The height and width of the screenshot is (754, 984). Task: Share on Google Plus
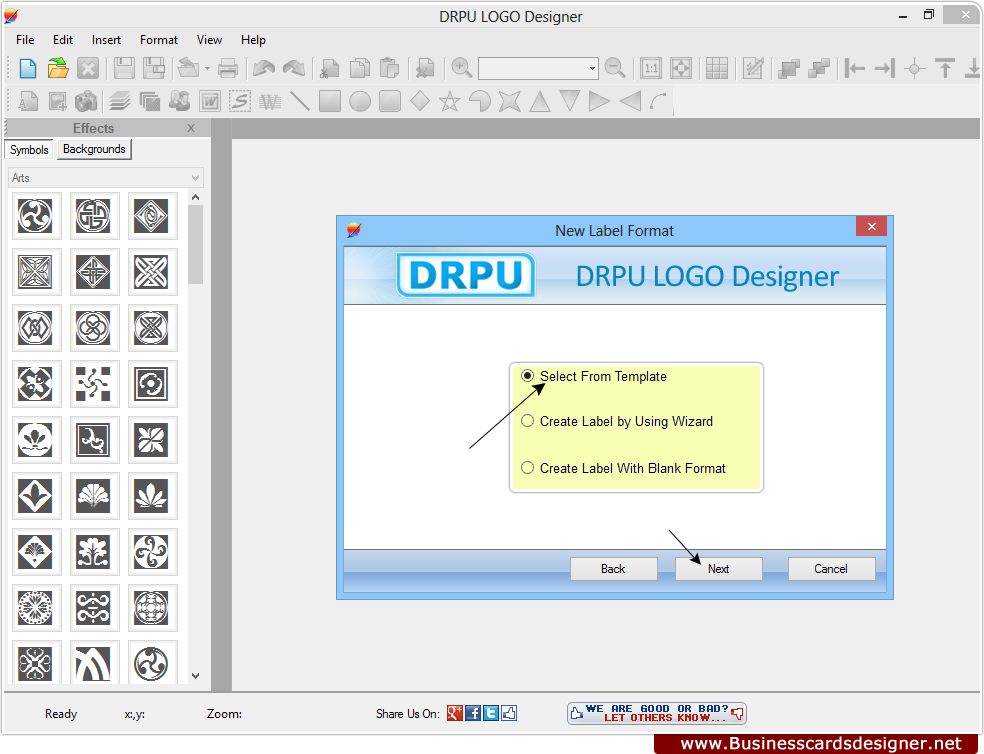(454, 713)
